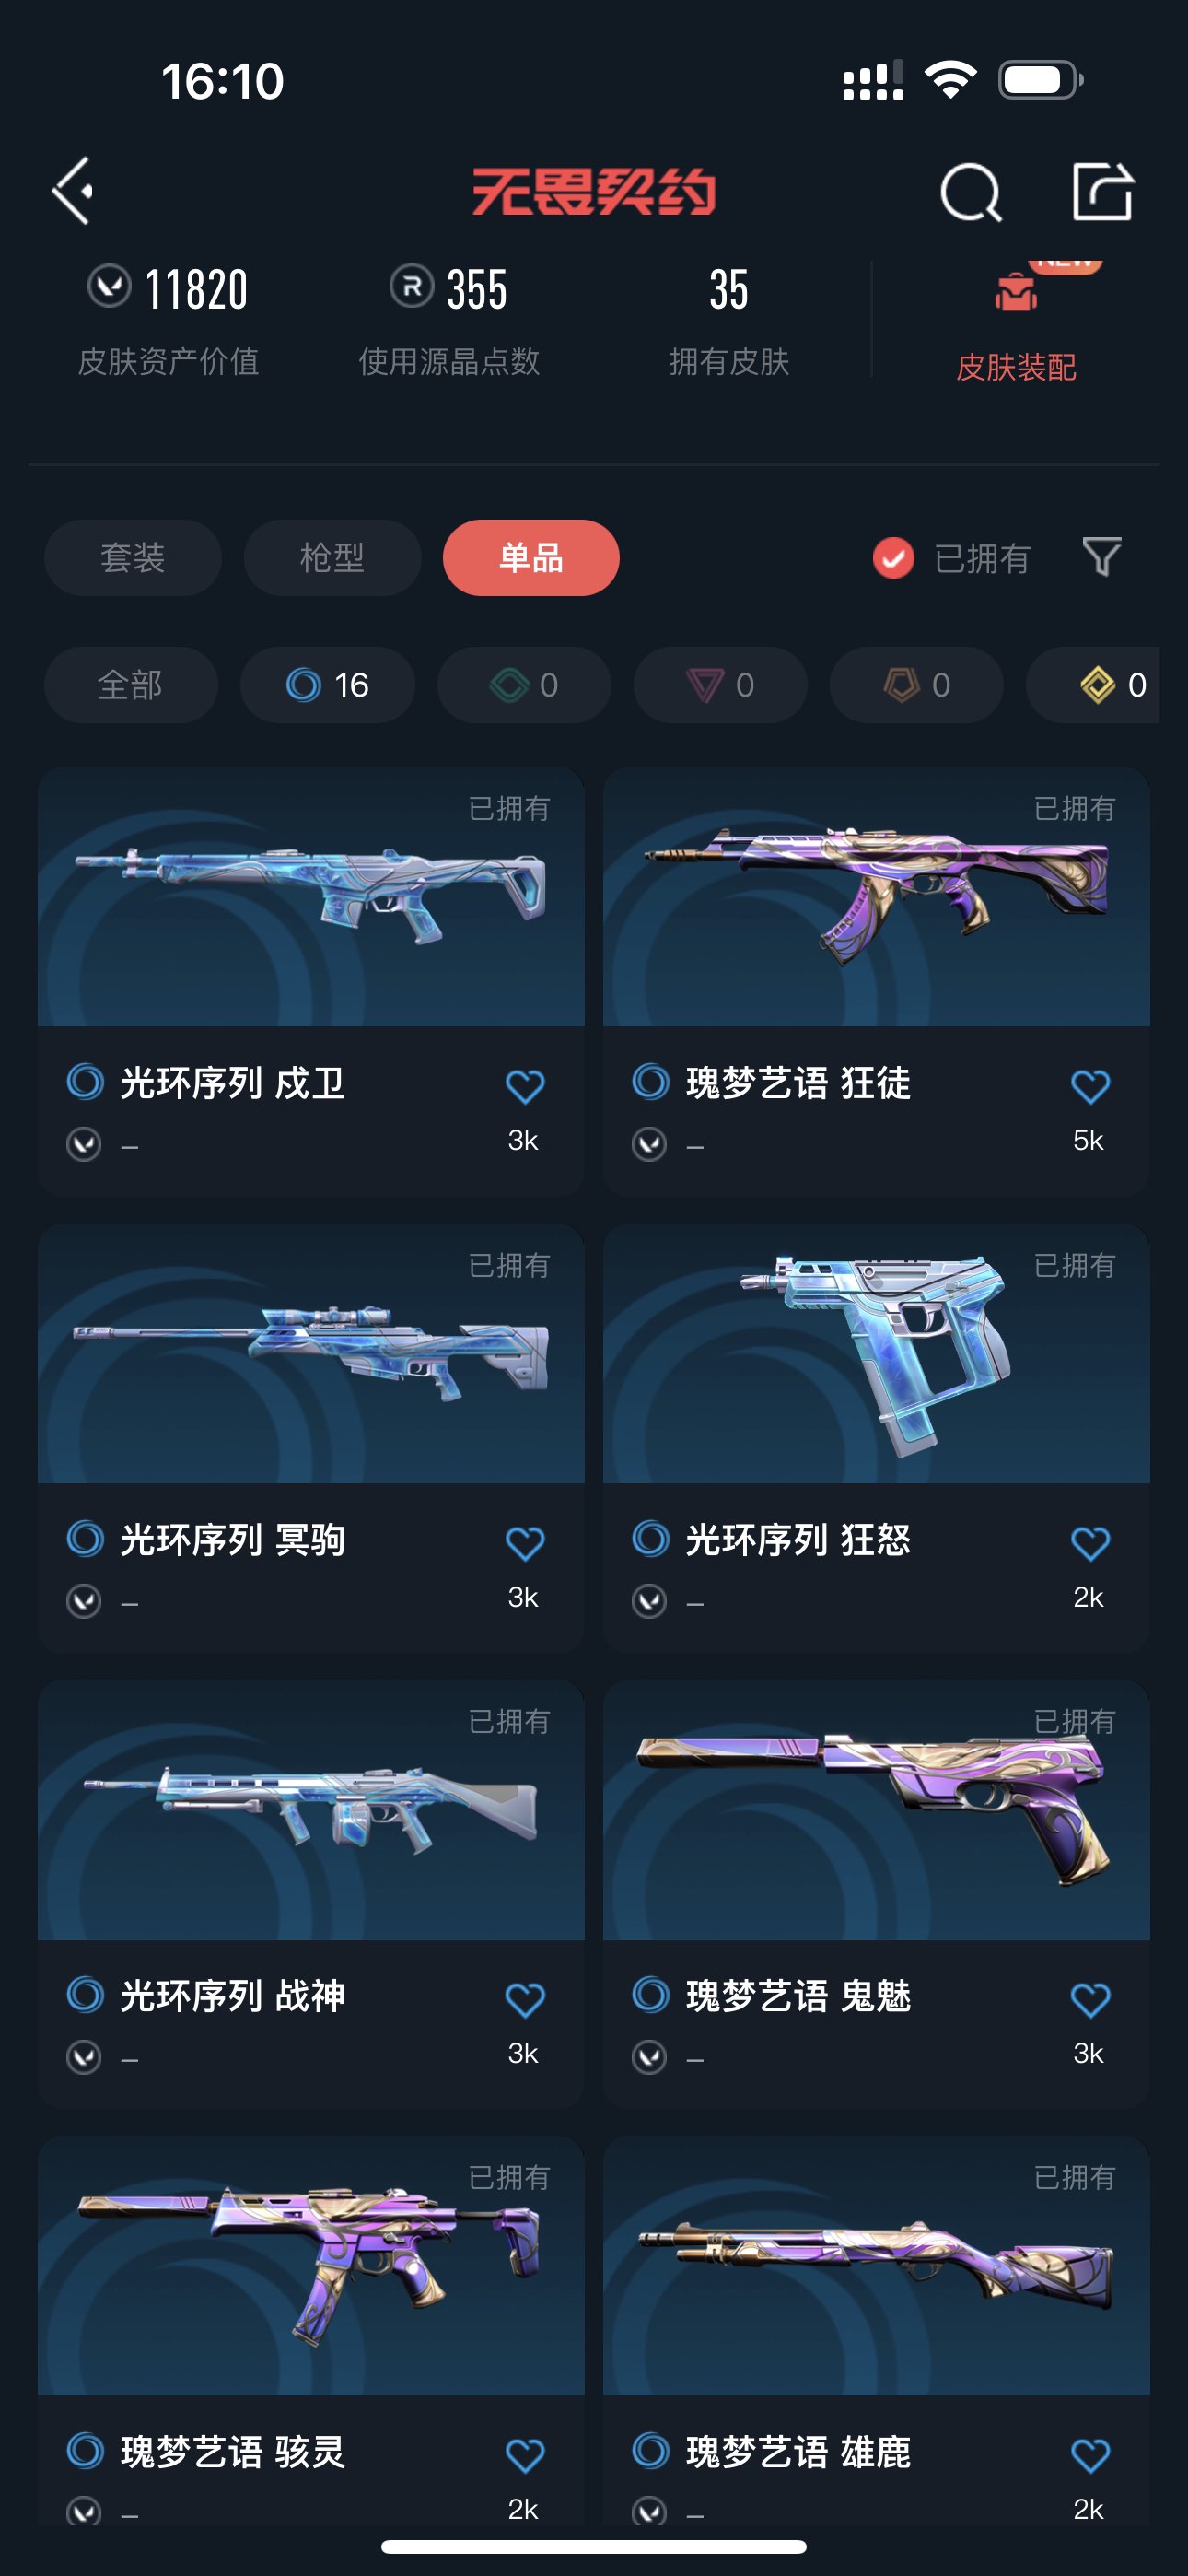Tap the share icon at top right
The image size is (1188, 2576).
[1102, 190]
